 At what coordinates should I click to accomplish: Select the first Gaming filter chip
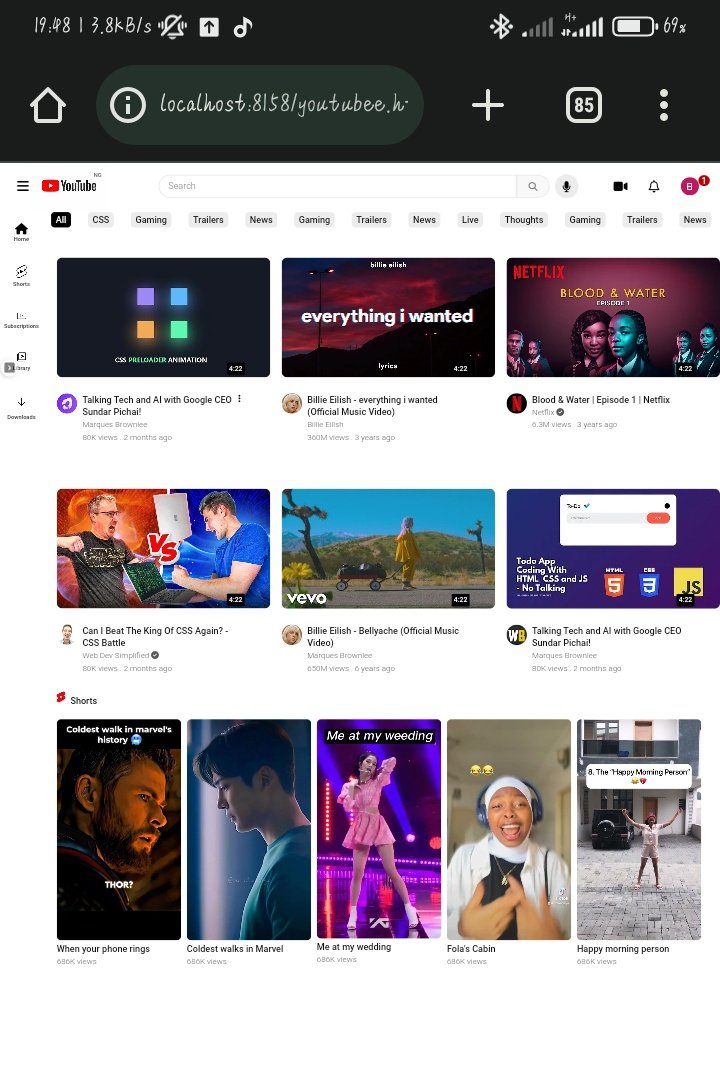coord(151,220)
